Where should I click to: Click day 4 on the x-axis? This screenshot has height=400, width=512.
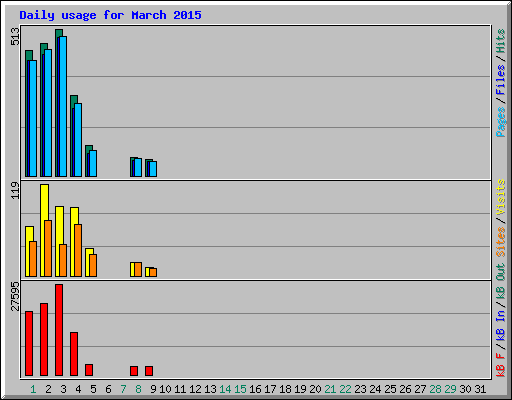coord(78,389)
